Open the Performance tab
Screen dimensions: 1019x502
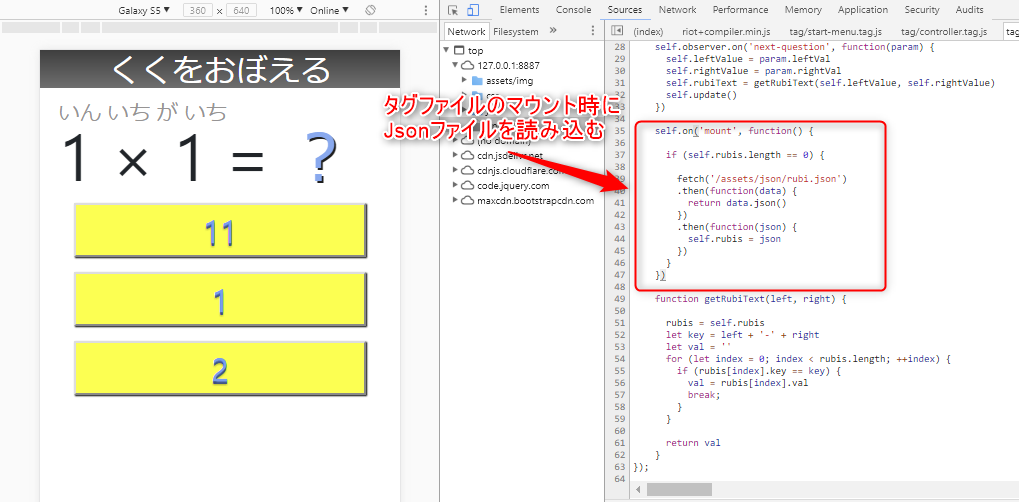click(x=740, y=10)
